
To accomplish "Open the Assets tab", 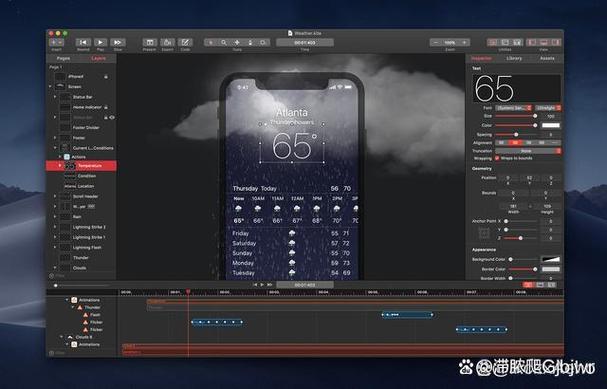I will (x=547, y=58).
